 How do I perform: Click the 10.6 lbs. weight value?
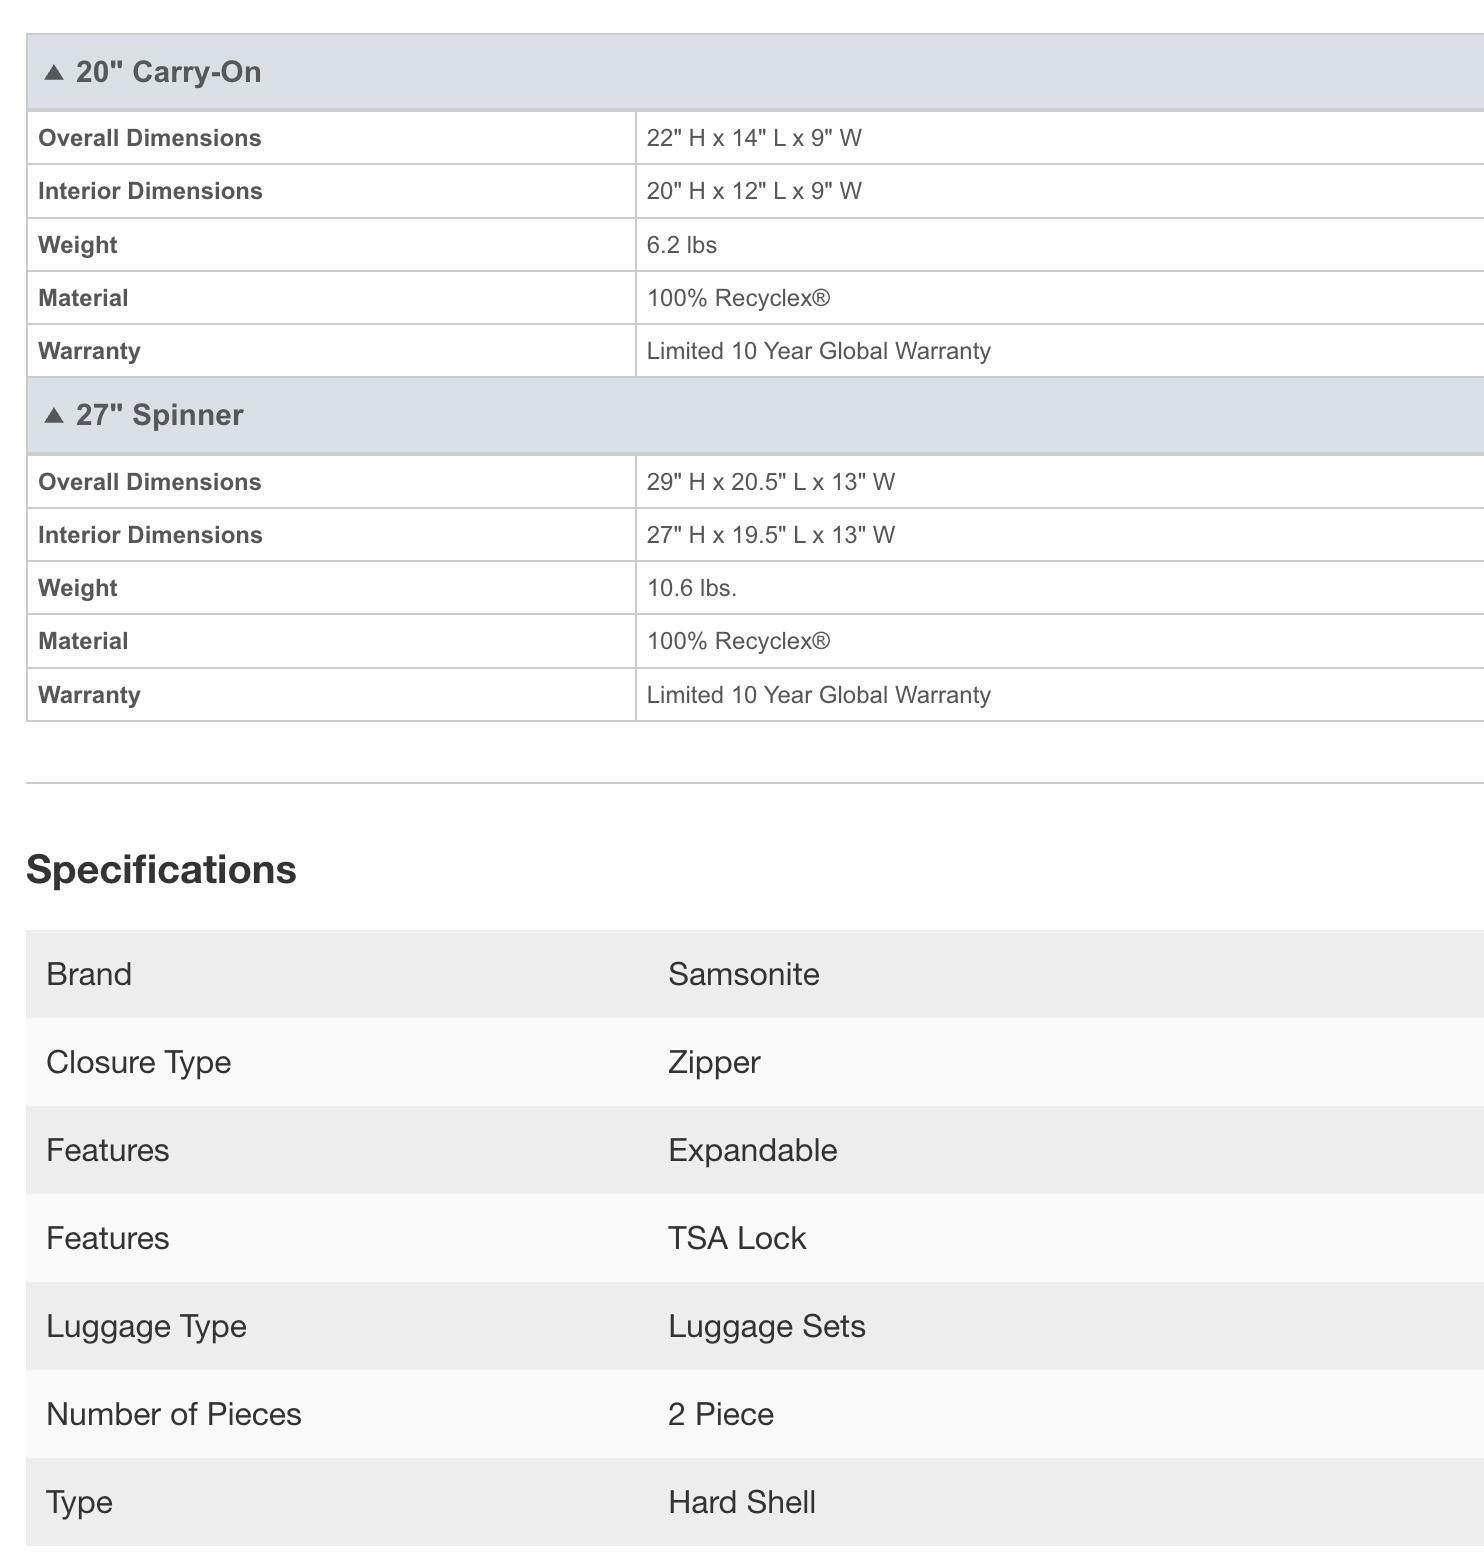692,588
